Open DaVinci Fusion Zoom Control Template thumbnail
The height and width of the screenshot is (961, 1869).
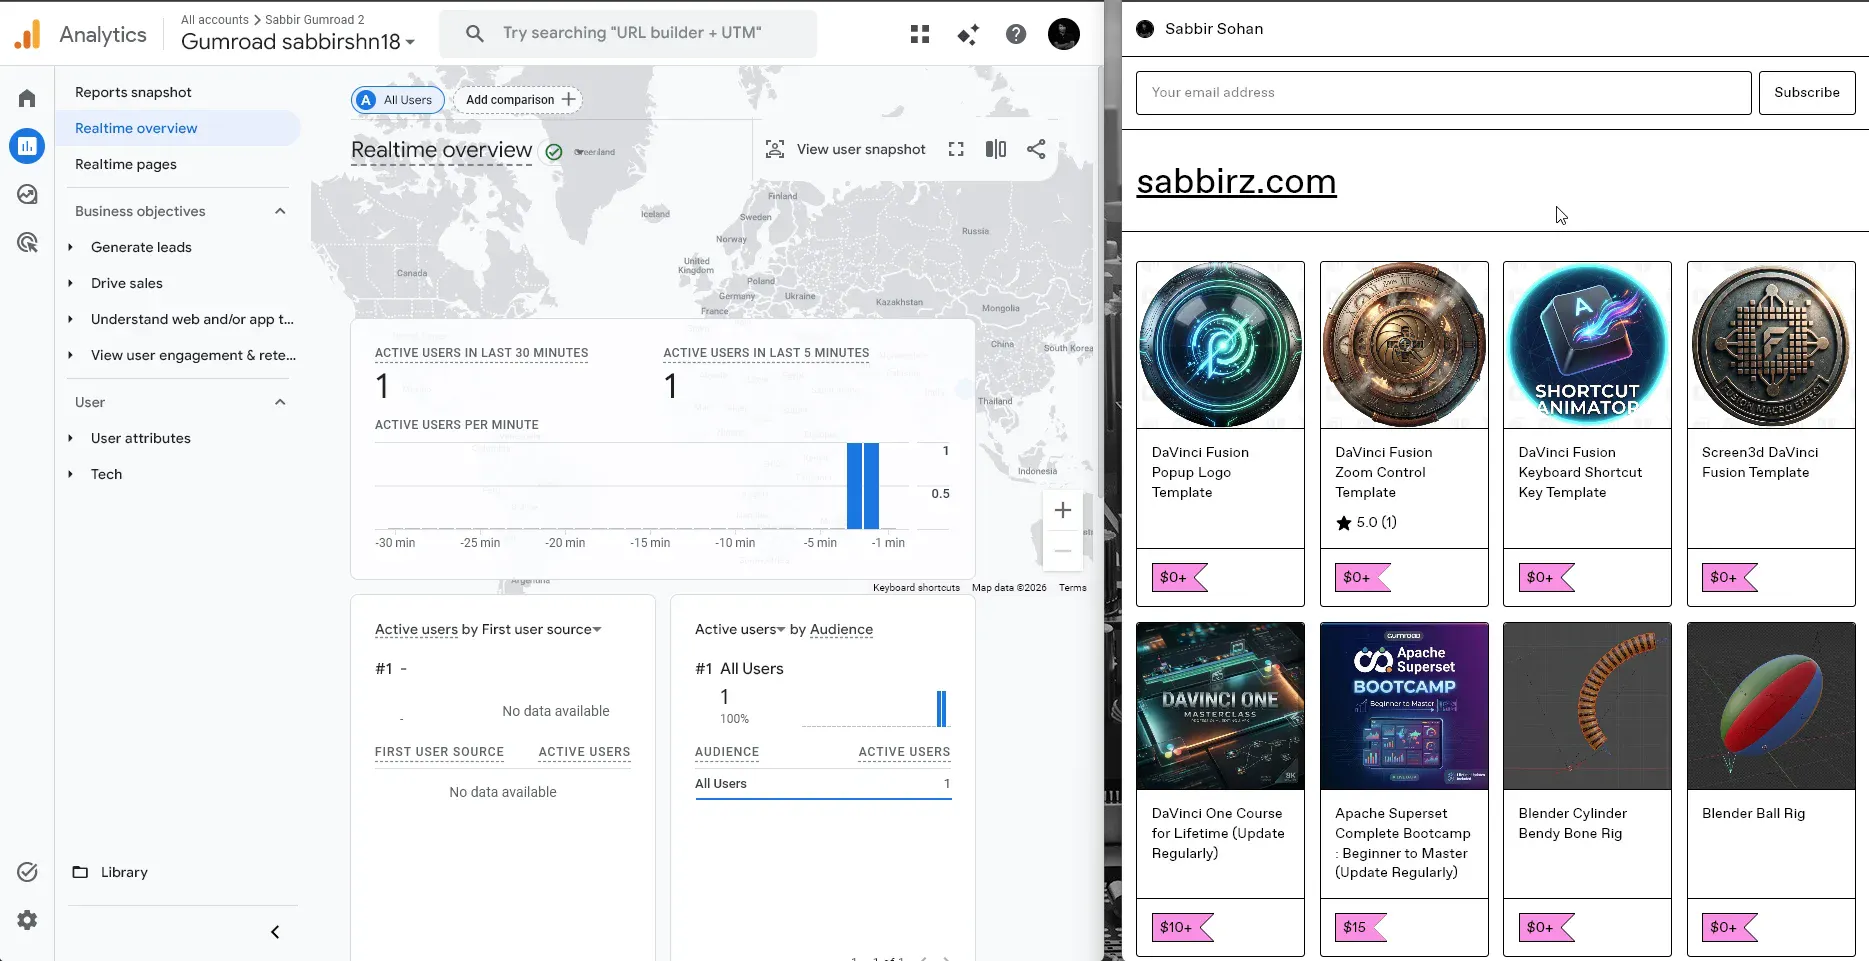click(x=1404, y=345)
